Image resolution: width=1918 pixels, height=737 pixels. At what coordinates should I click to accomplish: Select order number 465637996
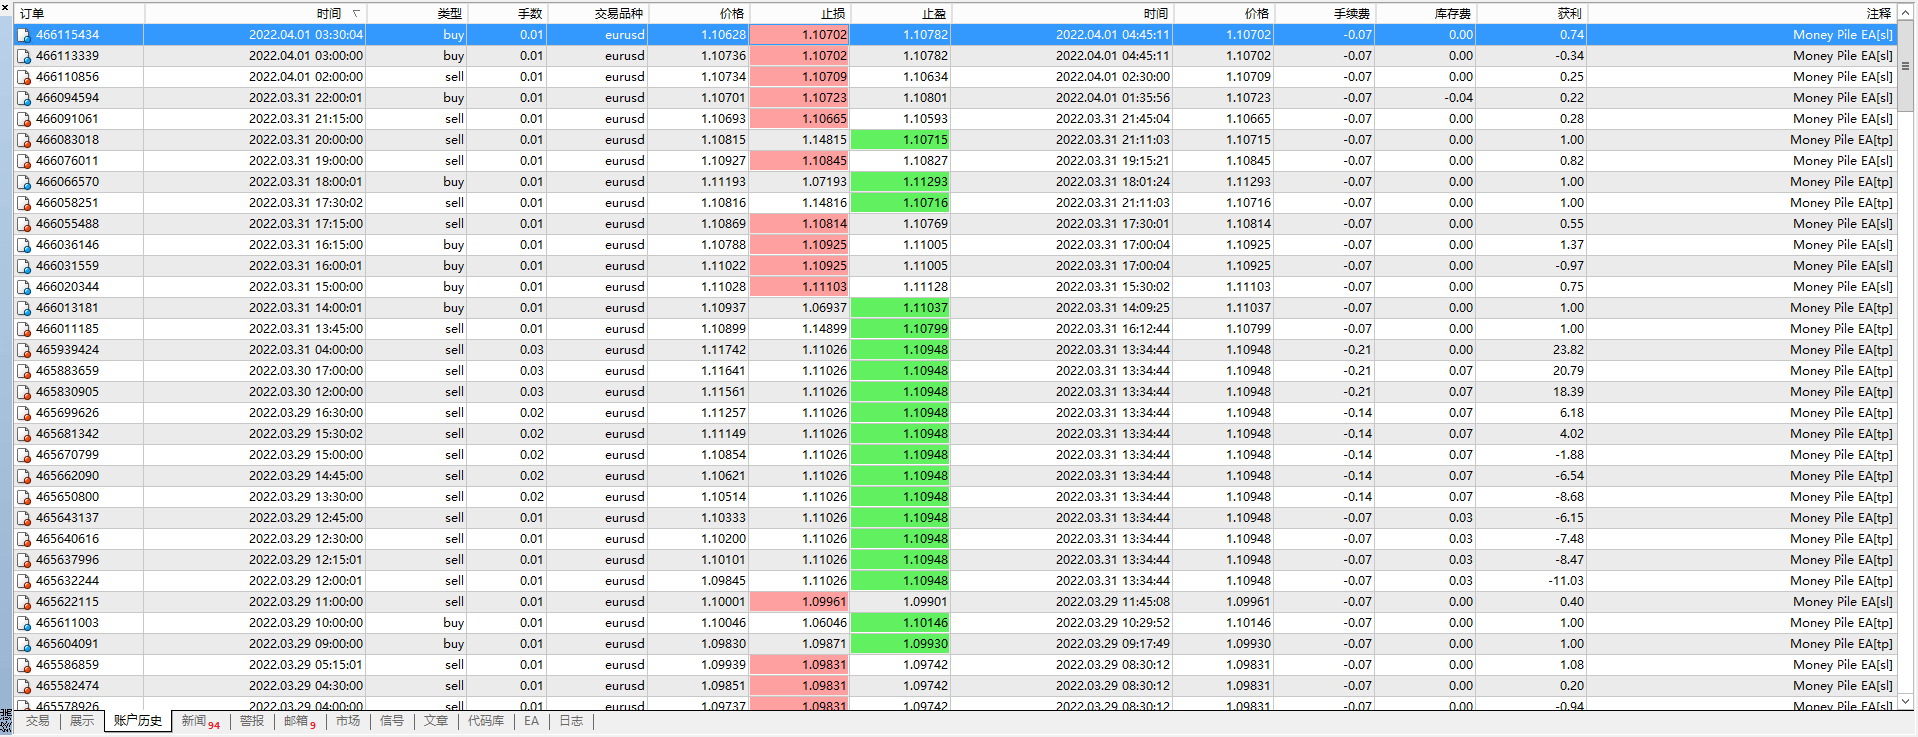[67, 560]
